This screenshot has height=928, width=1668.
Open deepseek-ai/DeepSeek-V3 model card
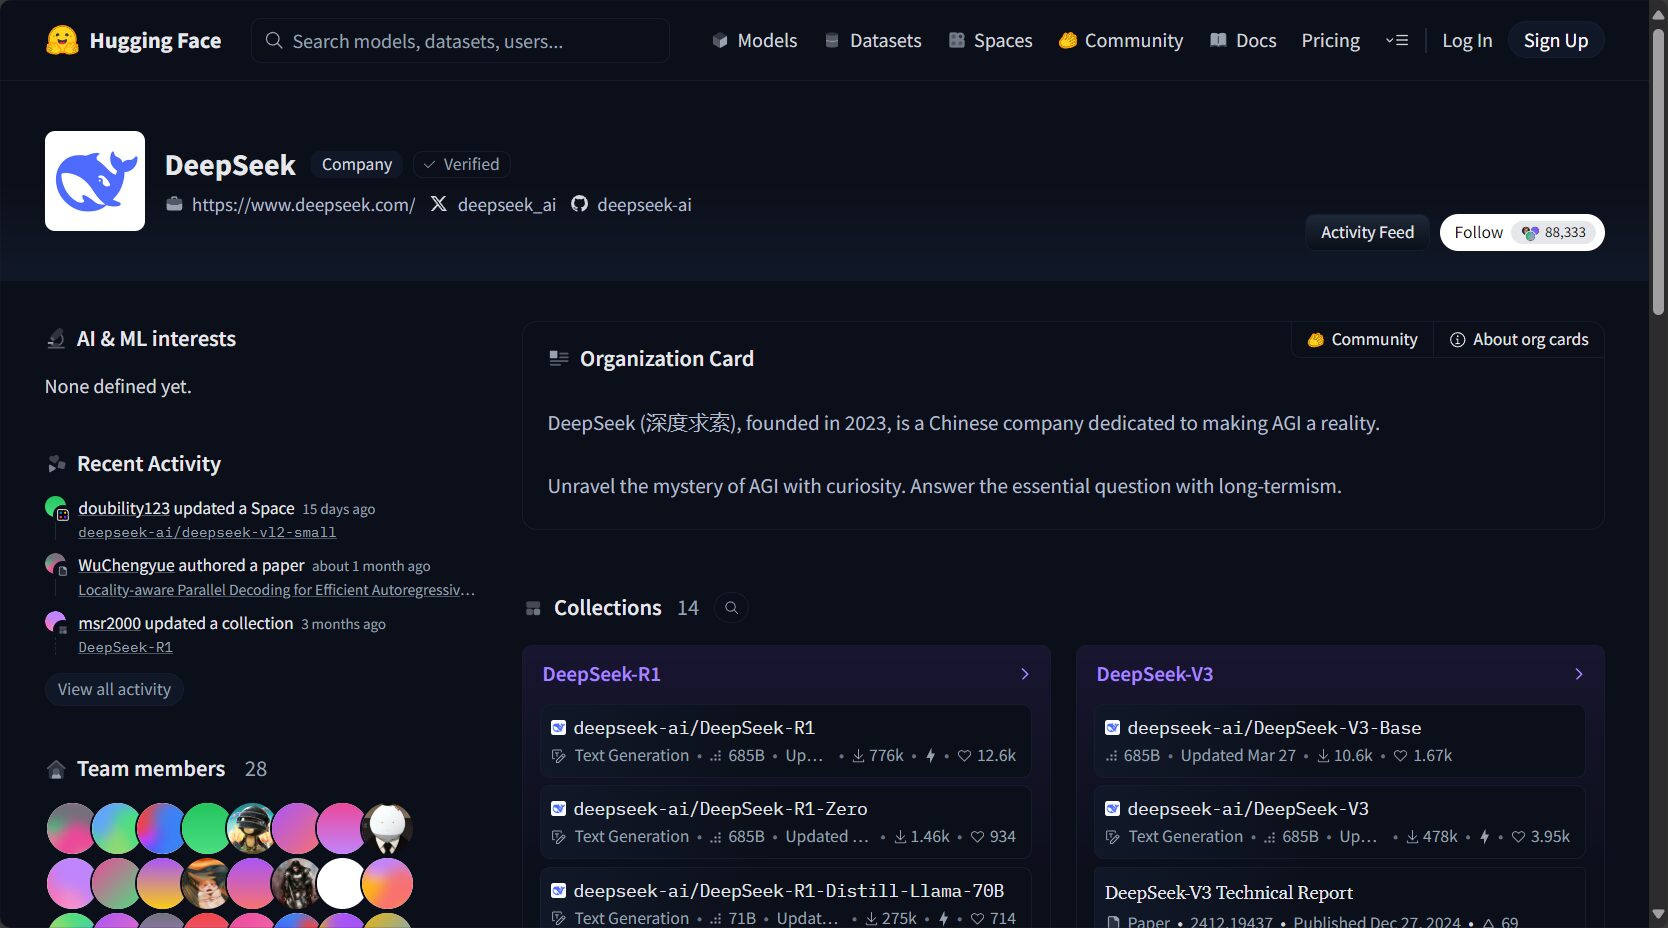coord(1339,822)
